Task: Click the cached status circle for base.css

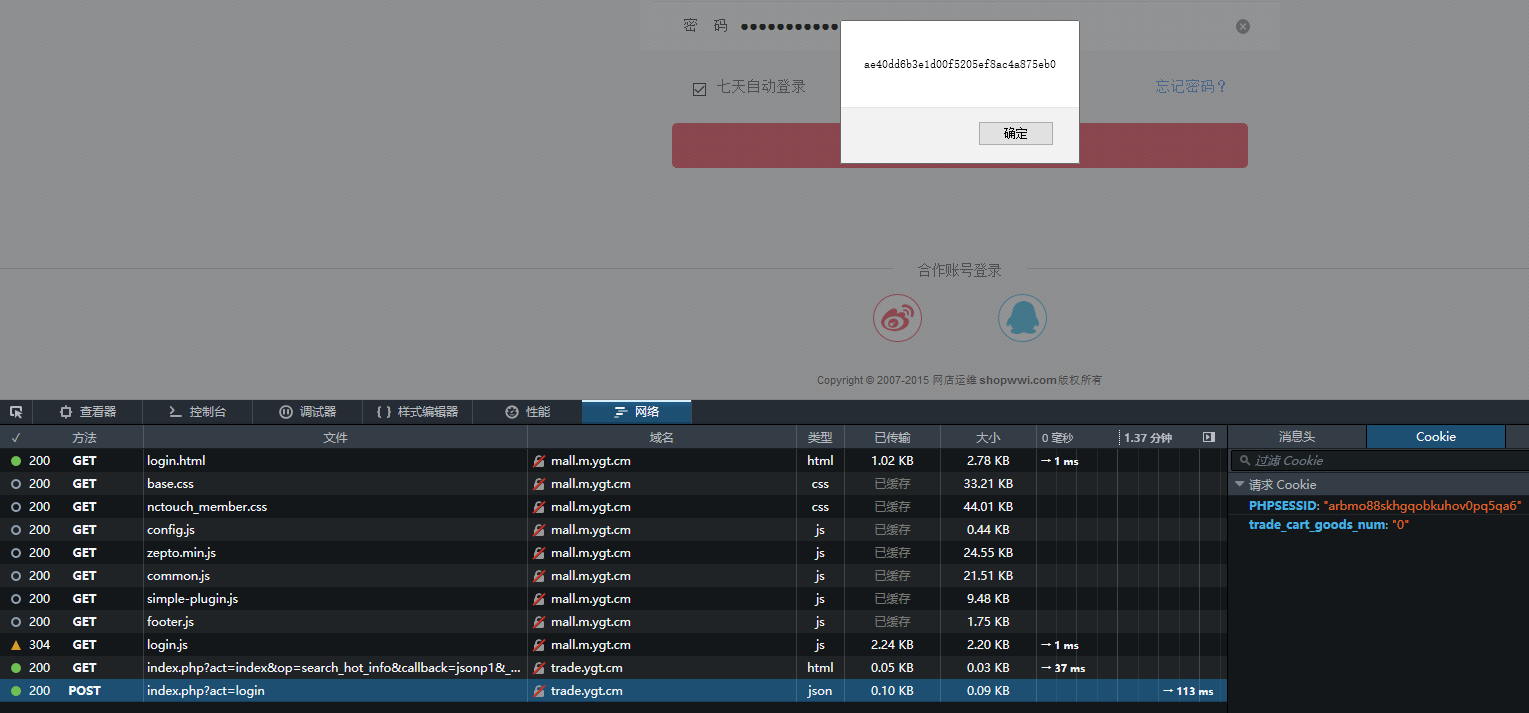Action: tap(16, 484)
